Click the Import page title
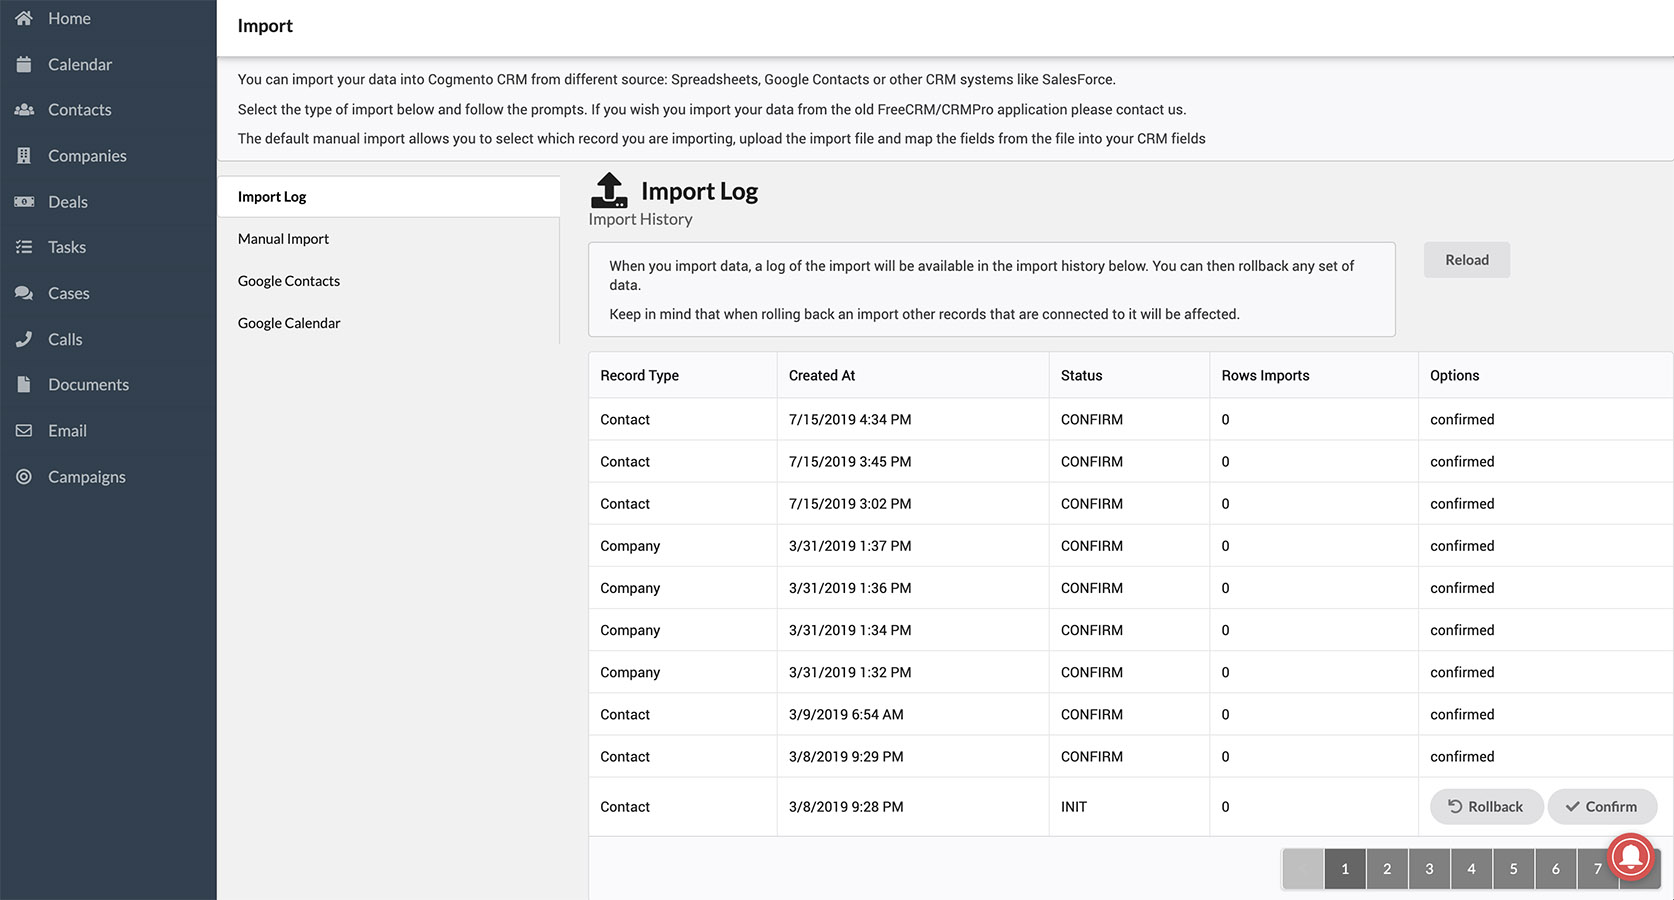1674x900 pixels. click(265, 26)
